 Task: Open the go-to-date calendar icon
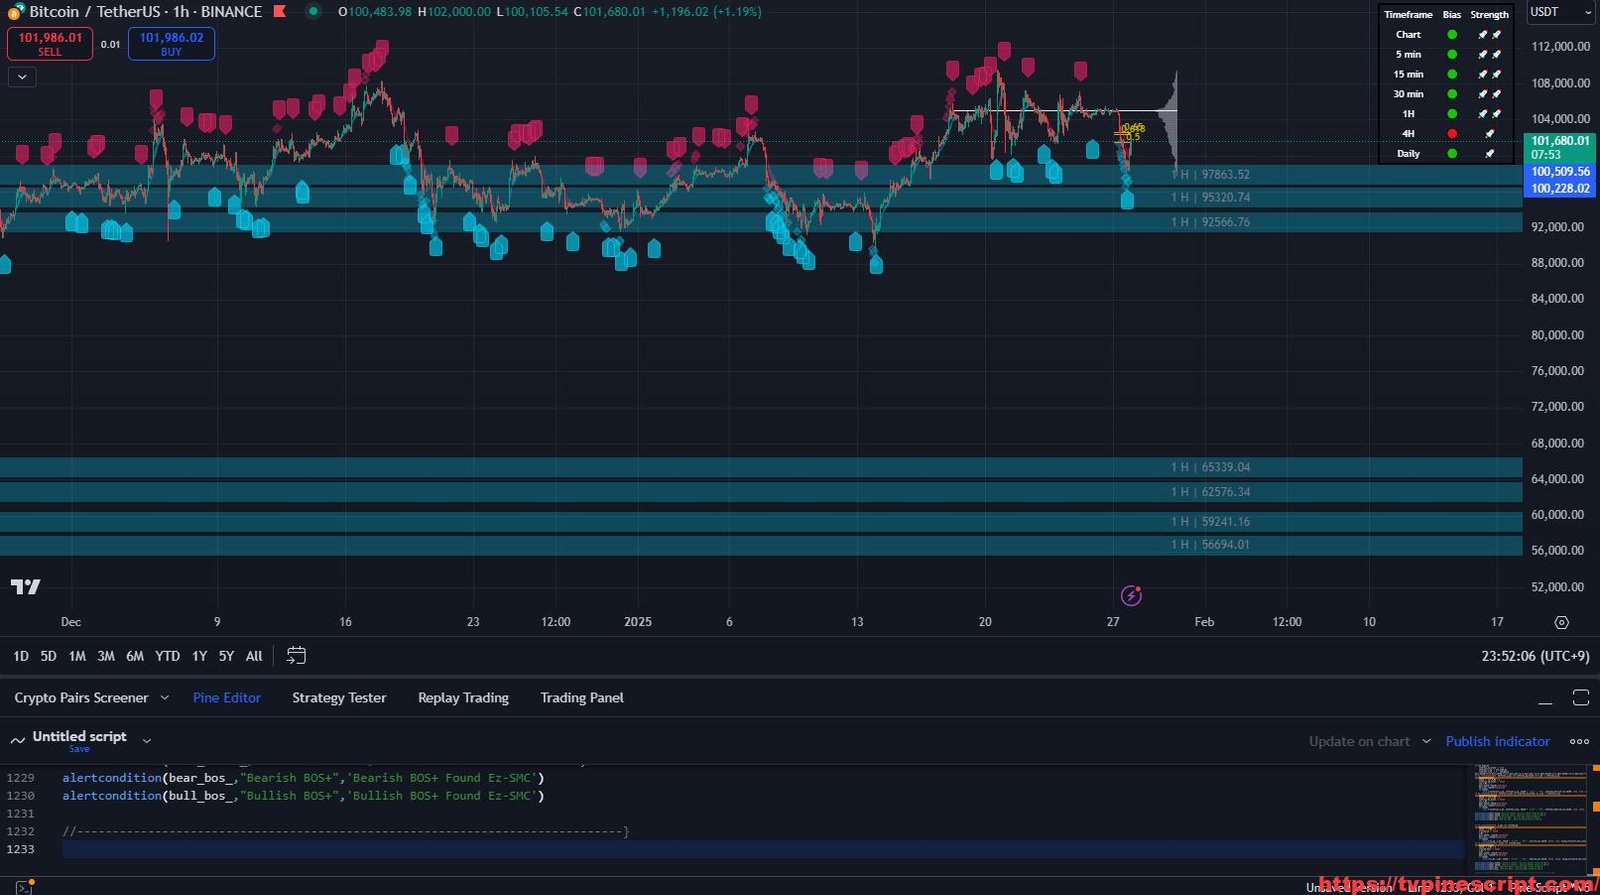pos(296,656)
